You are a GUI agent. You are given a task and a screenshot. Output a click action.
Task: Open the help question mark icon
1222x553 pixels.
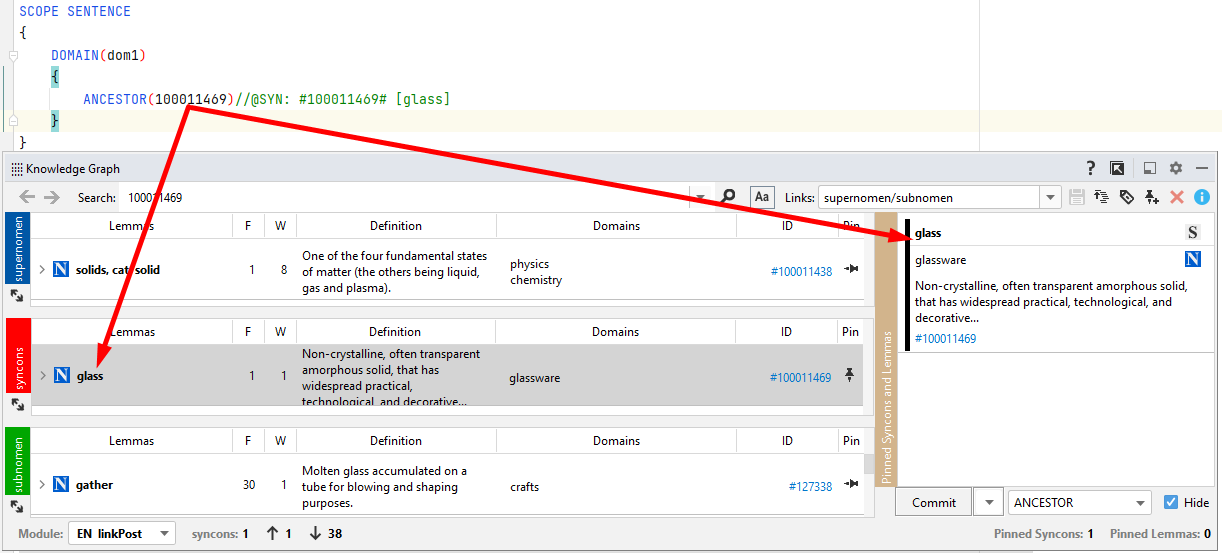coord(1091,168)
